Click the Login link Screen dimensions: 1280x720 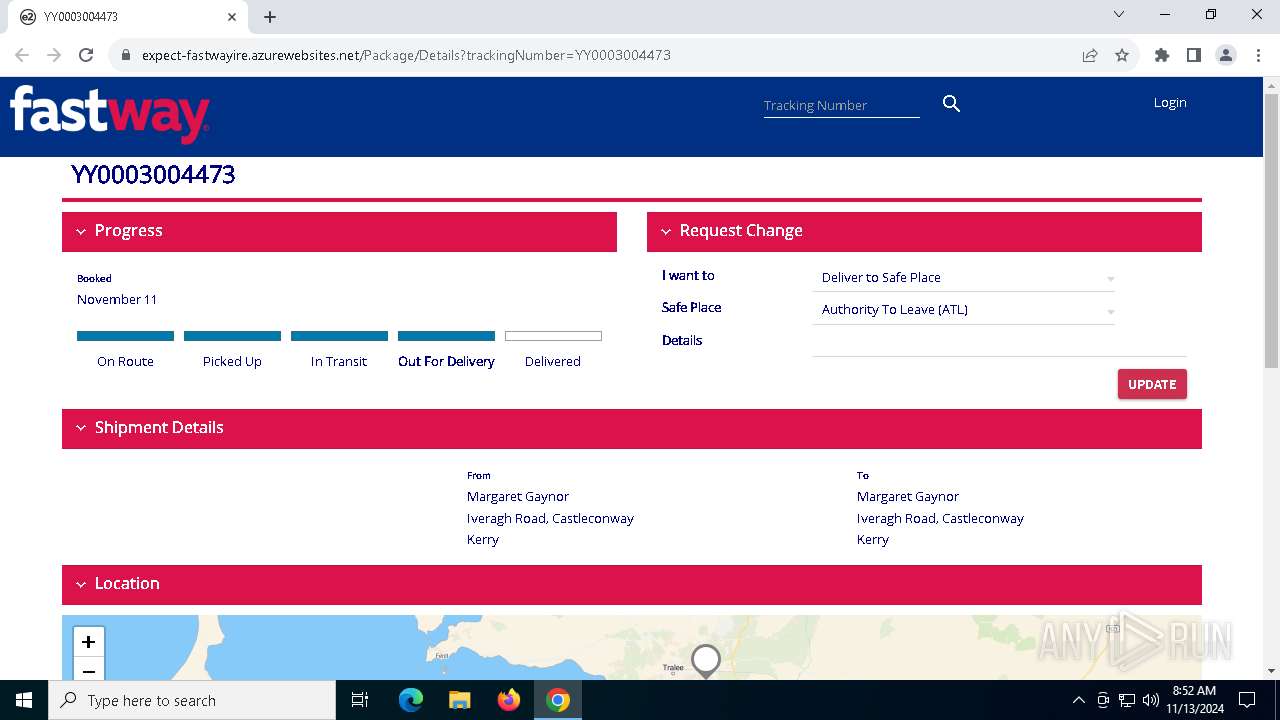(1170, 102)
